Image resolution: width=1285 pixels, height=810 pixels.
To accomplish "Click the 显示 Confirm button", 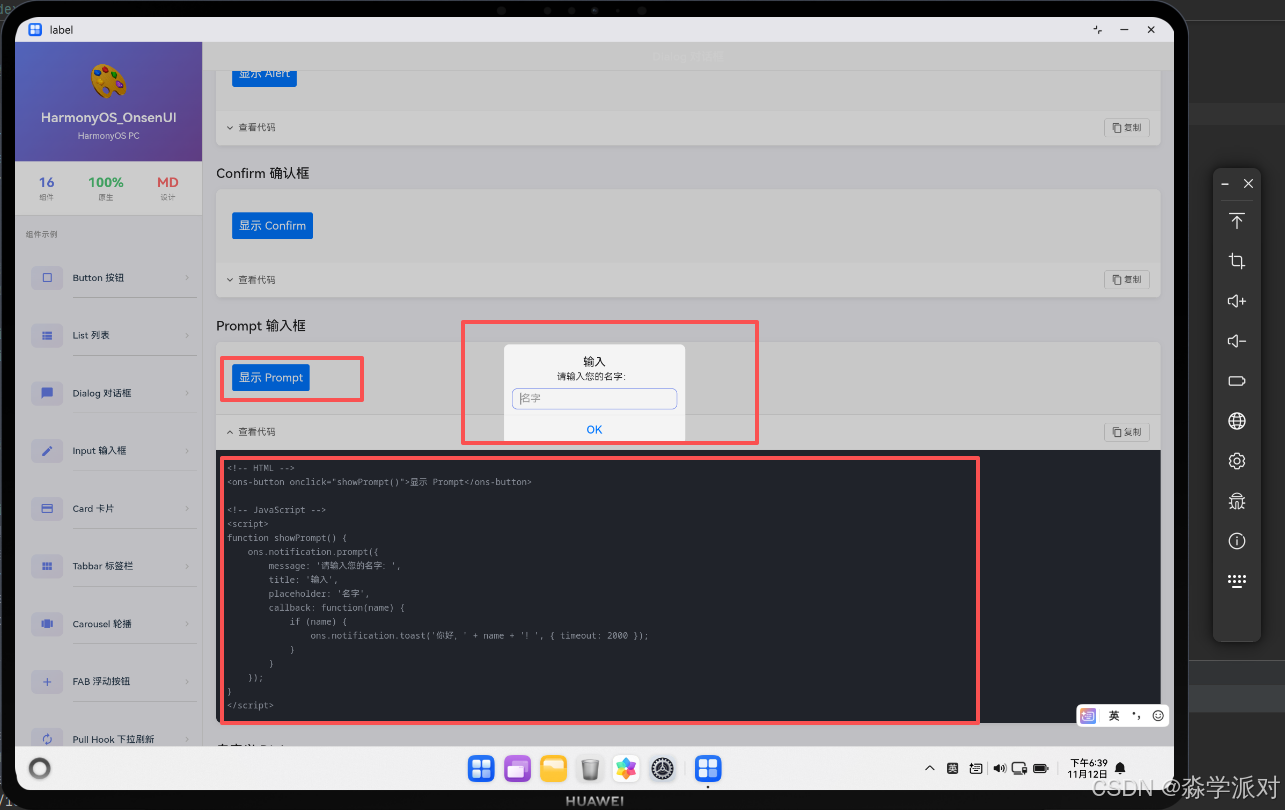I will (272, 225).
